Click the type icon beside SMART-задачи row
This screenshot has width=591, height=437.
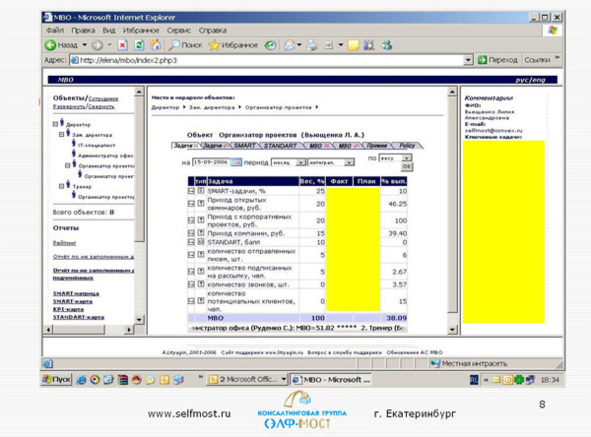pos(201,191)
